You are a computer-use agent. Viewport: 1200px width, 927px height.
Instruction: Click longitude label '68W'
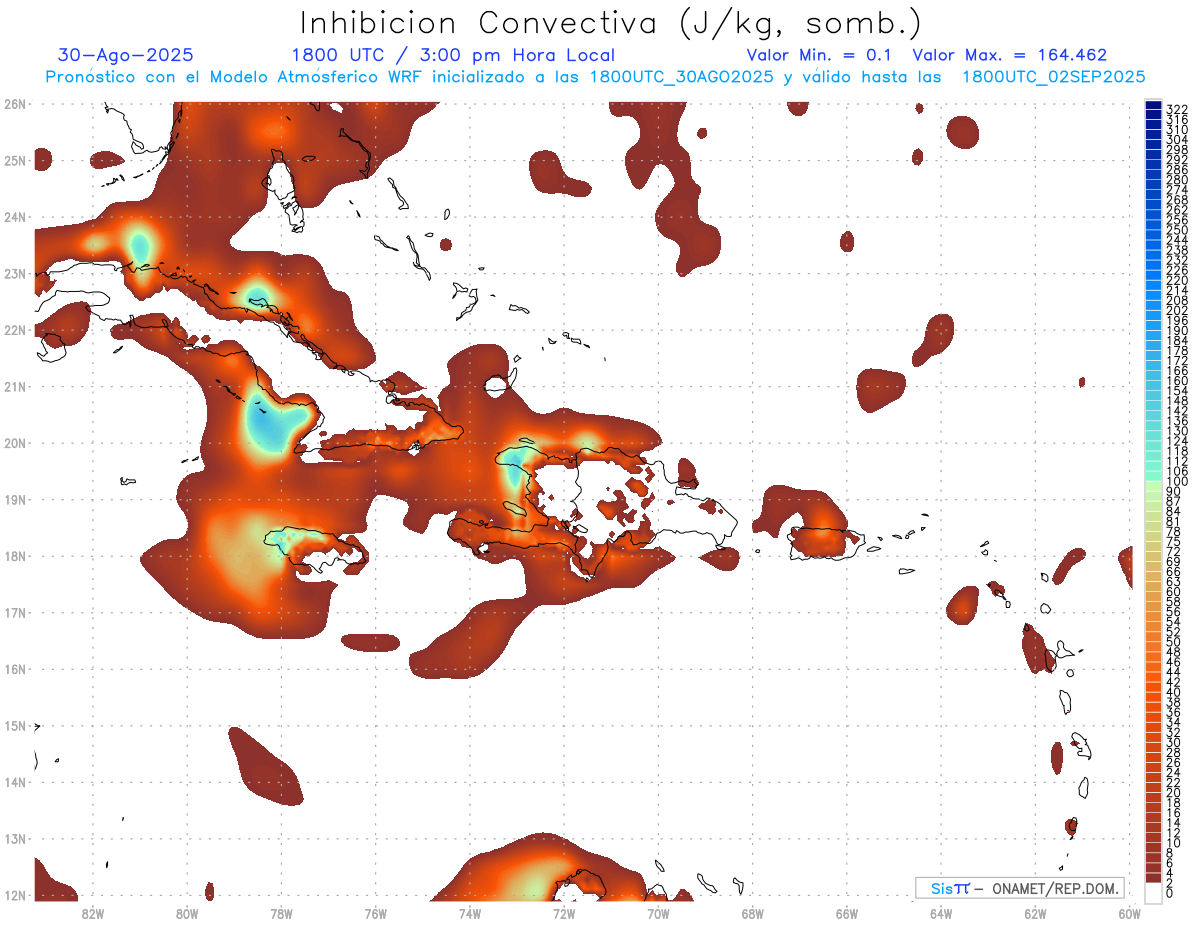[x=752, y=913]
